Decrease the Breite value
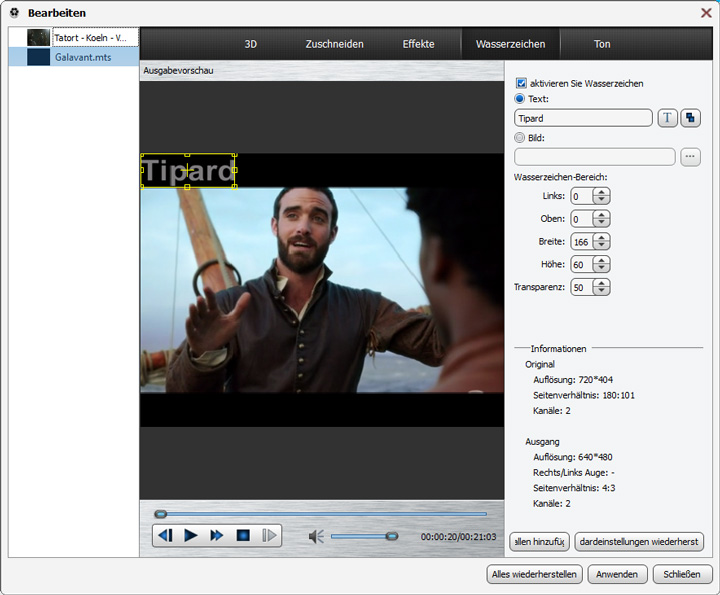The height and width of the screenshot is (595, 720). pos(601,246)
